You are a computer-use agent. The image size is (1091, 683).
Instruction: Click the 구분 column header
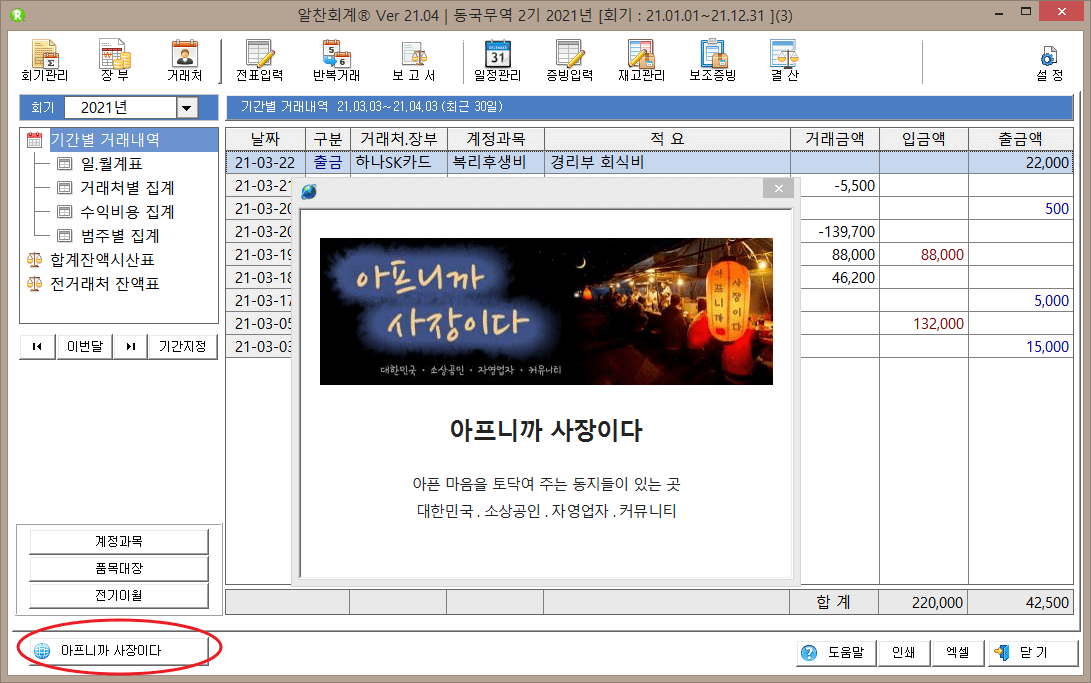click(328, 139)
